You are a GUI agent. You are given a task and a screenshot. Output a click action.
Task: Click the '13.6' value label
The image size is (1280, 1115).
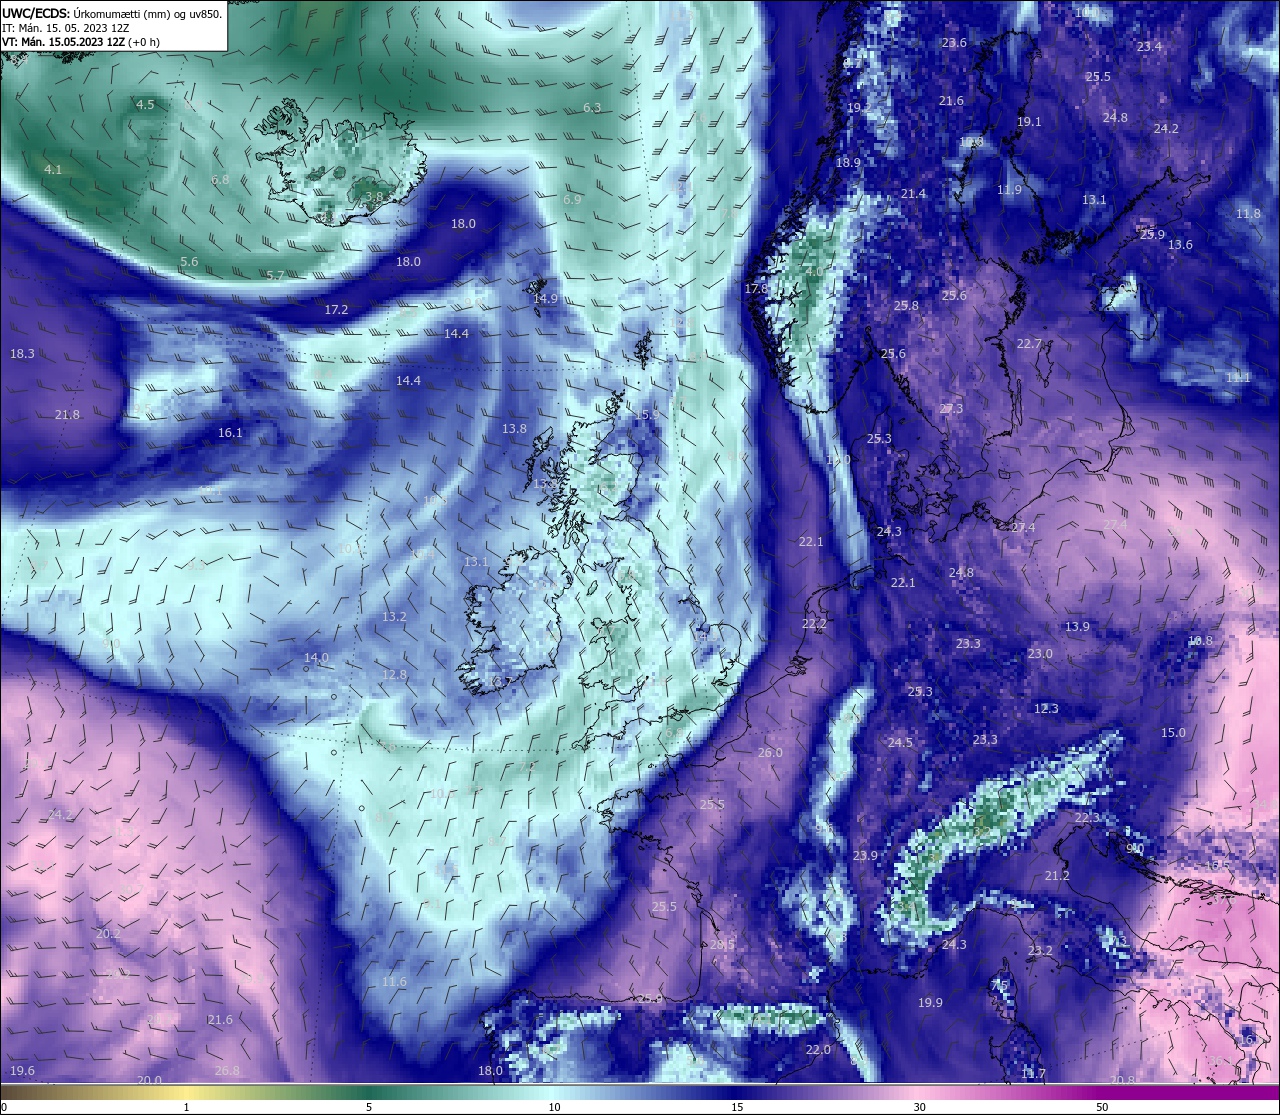[1180, 245]
